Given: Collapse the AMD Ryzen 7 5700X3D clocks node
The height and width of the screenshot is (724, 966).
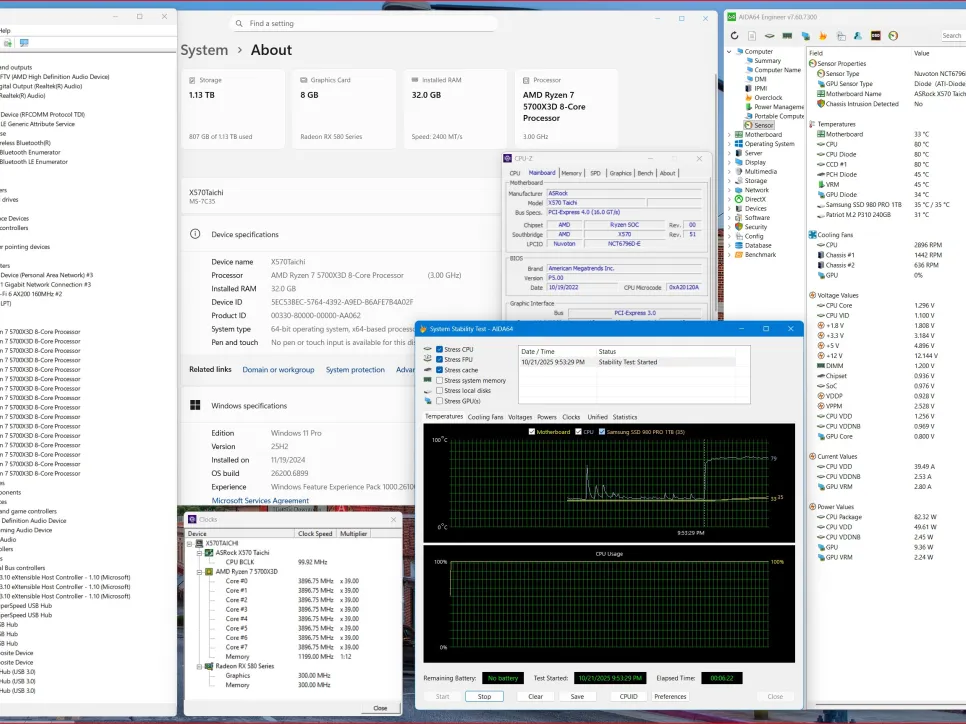Looking at the screenshot, I should coord(198,572).
